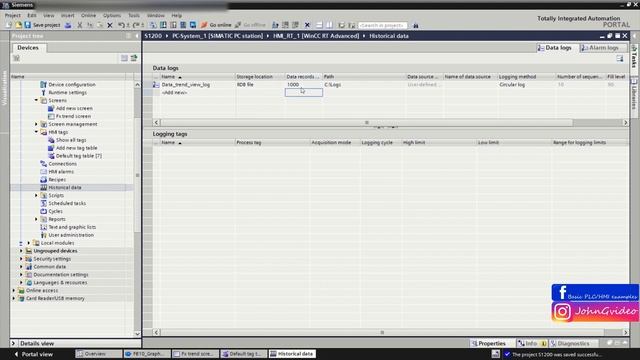Click the Split editor space horizontally icon
This screenshot has height=360, width=640.
[319, 25]
